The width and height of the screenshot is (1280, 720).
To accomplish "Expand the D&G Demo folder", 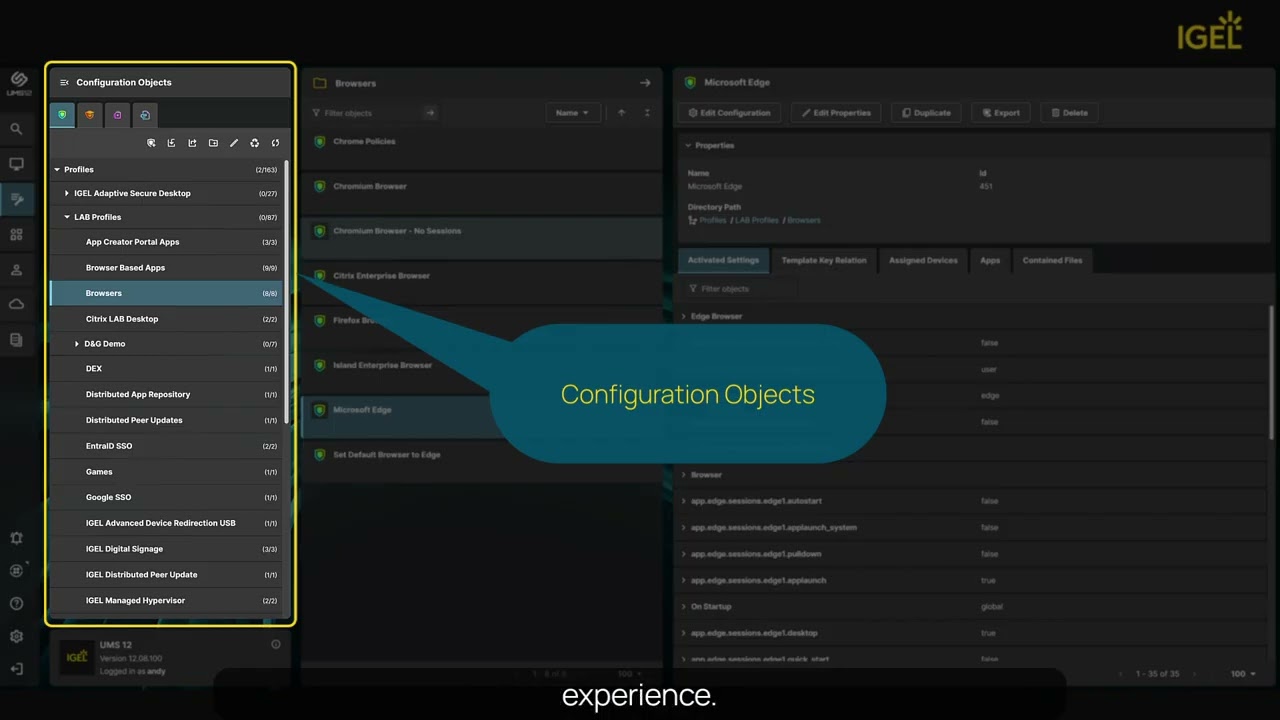I will [77, 344].
